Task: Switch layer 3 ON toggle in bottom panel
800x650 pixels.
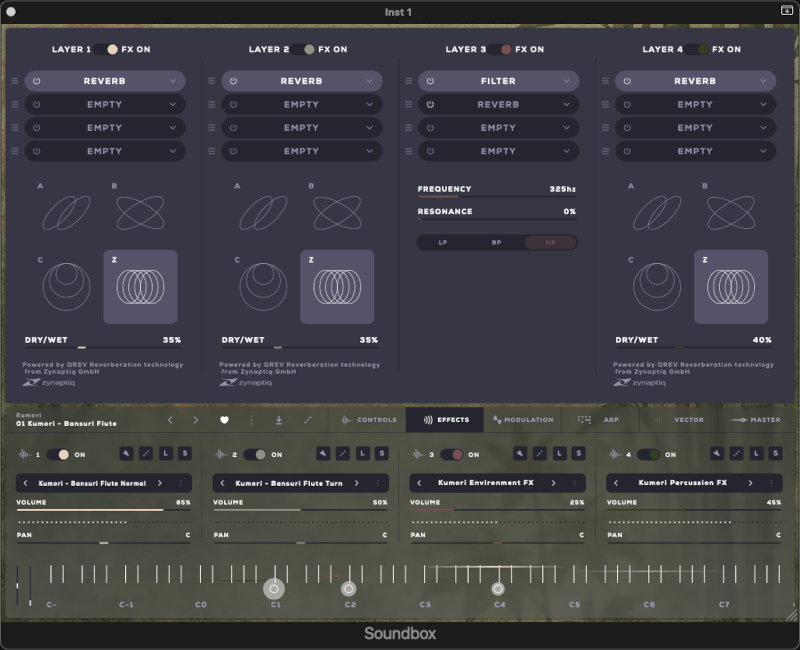Action: (x=452, y=455)
